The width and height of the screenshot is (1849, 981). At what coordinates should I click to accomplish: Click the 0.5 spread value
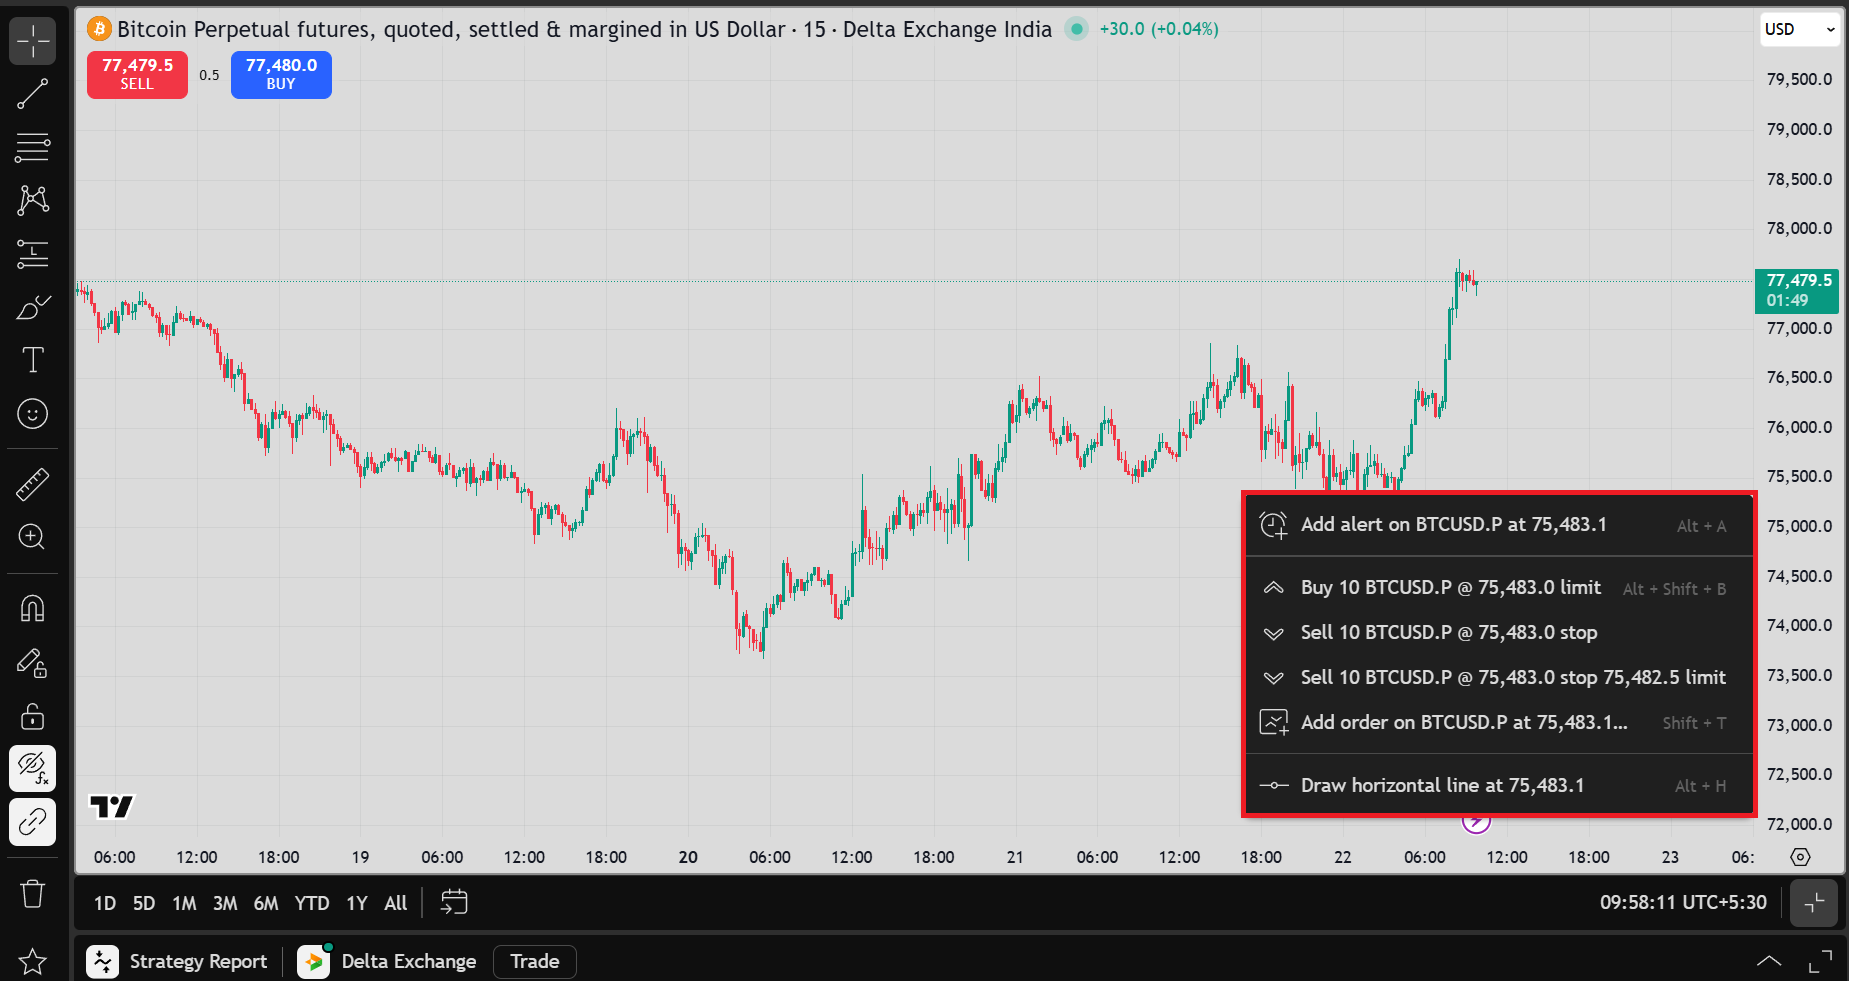[x=209, y=75]
